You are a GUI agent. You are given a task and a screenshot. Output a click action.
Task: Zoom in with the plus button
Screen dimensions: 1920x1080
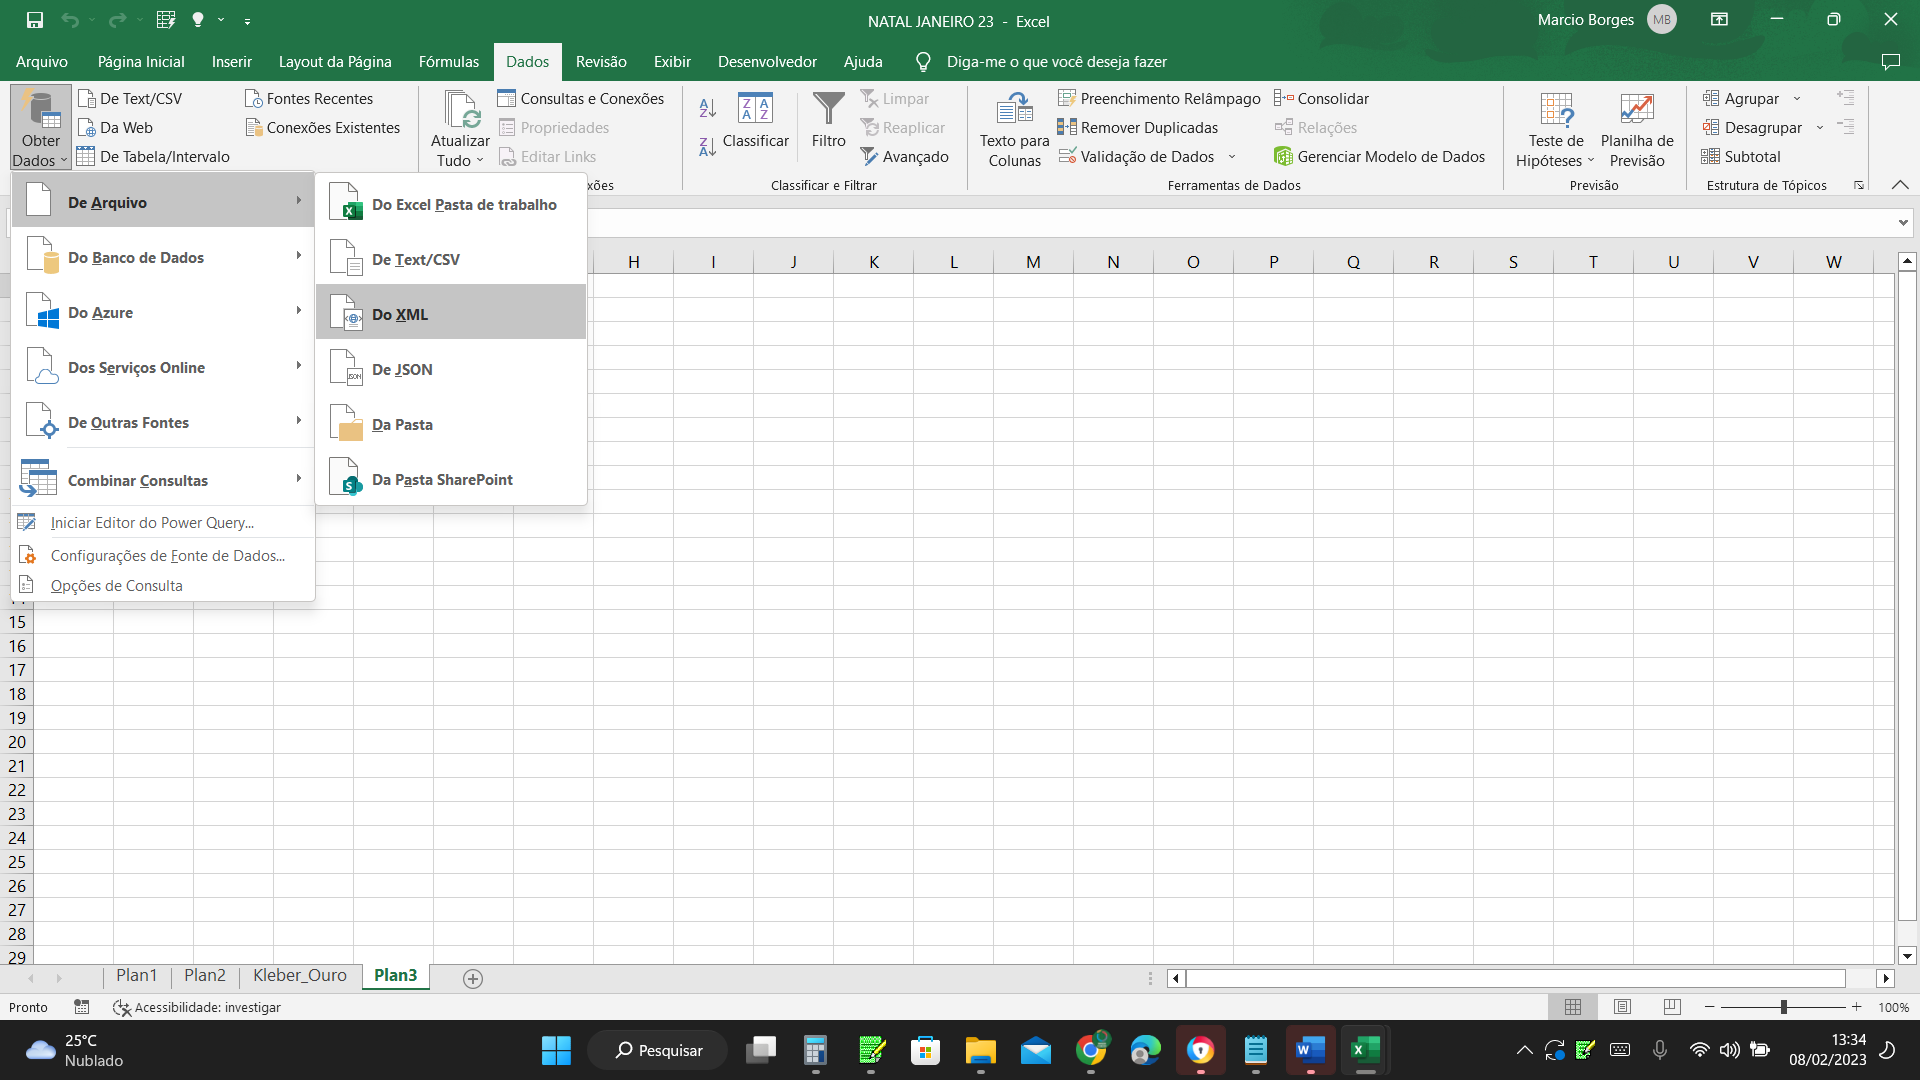pyautogui.click(x=1857, y=1007)
